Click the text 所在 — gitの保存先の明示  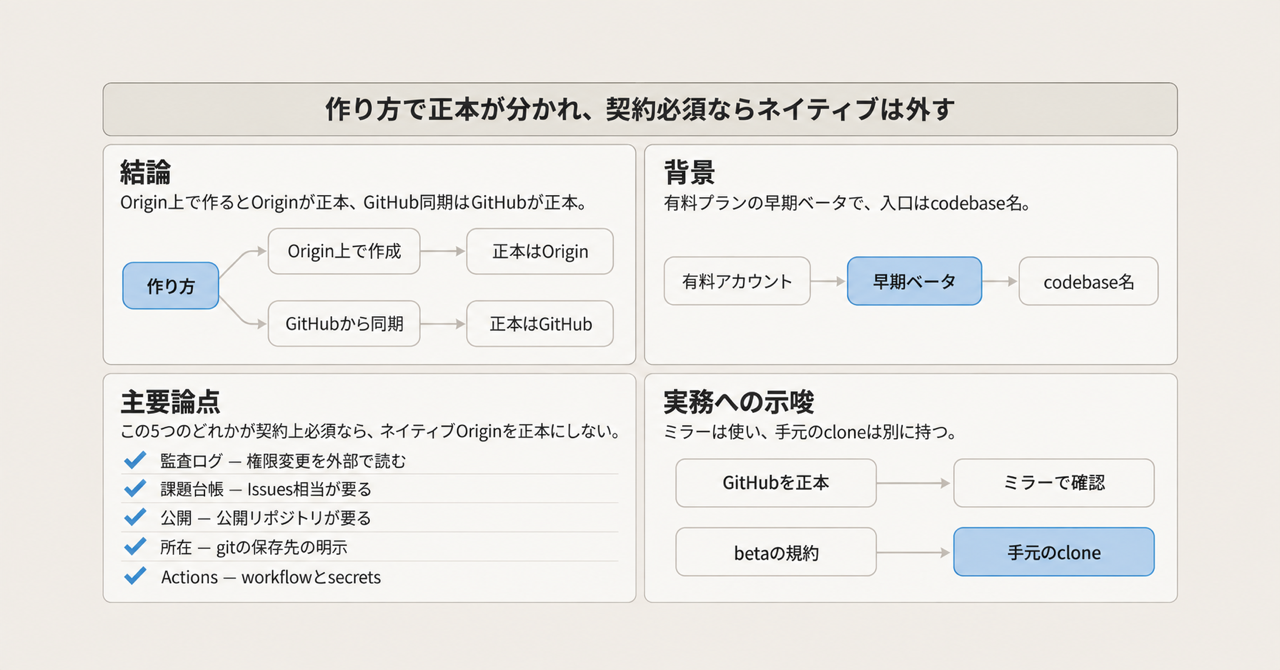[x=254, y=547]
